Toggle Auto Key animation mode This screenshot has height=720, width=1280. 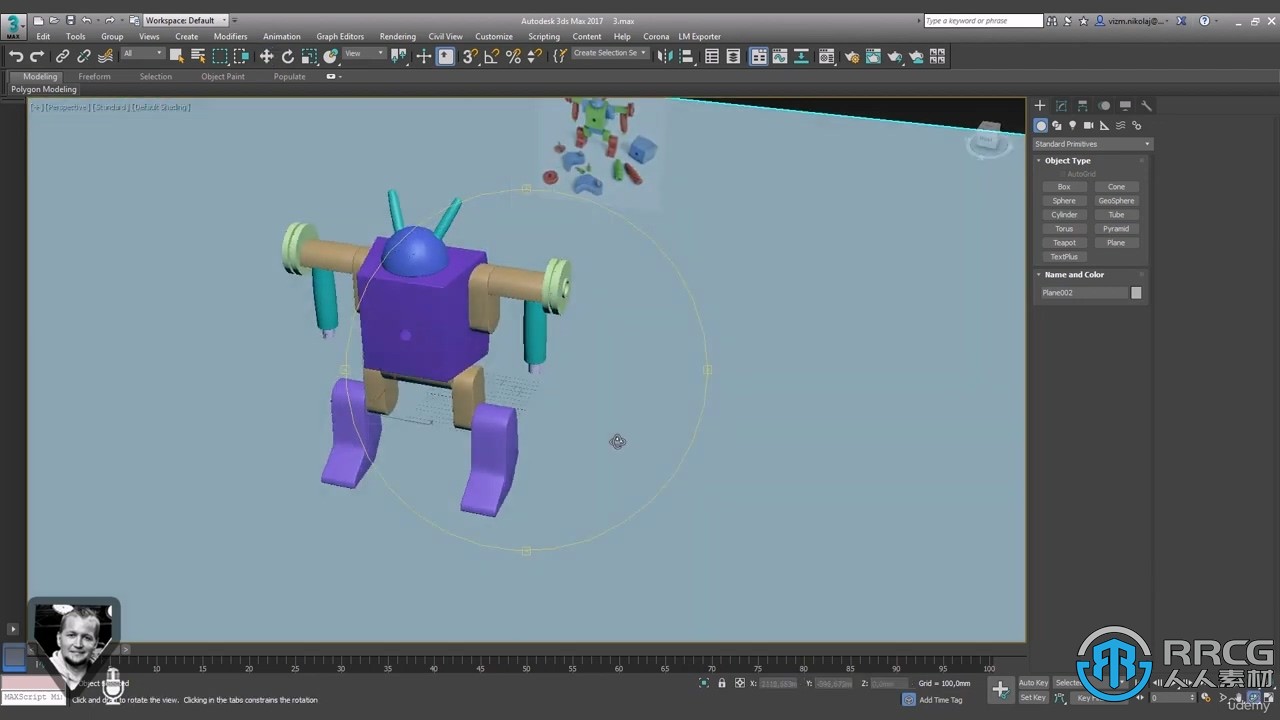click(1033, 683)
